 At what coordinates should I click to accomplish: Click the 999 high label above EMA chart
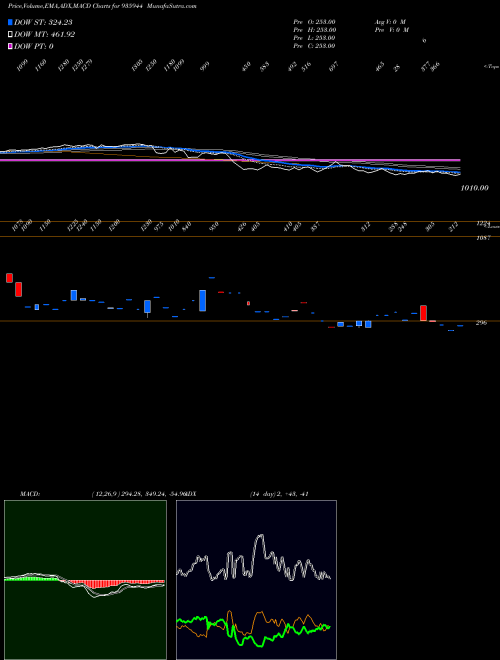point(205,67)
